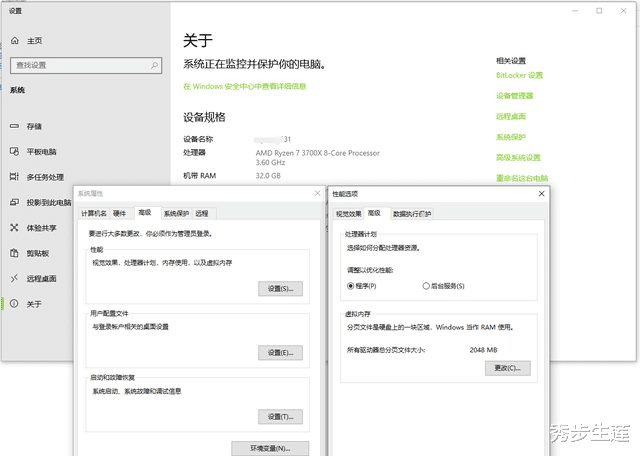
Task: Select the 程序(P) radio button
Action: (350, 286)
